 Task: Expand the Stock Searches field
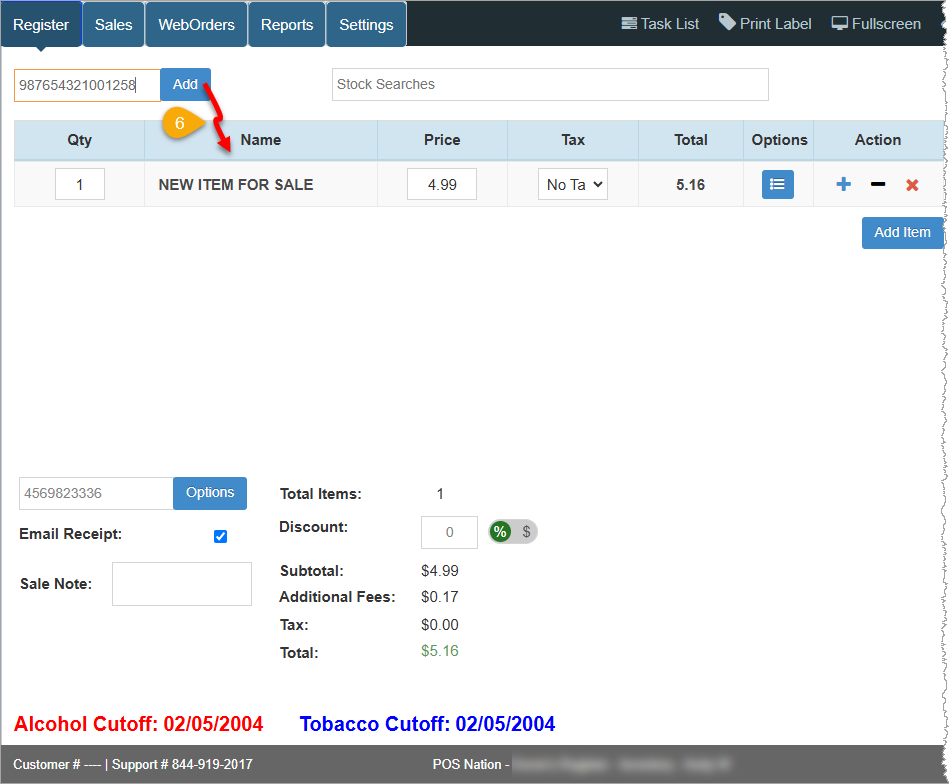tap(550, 84)
